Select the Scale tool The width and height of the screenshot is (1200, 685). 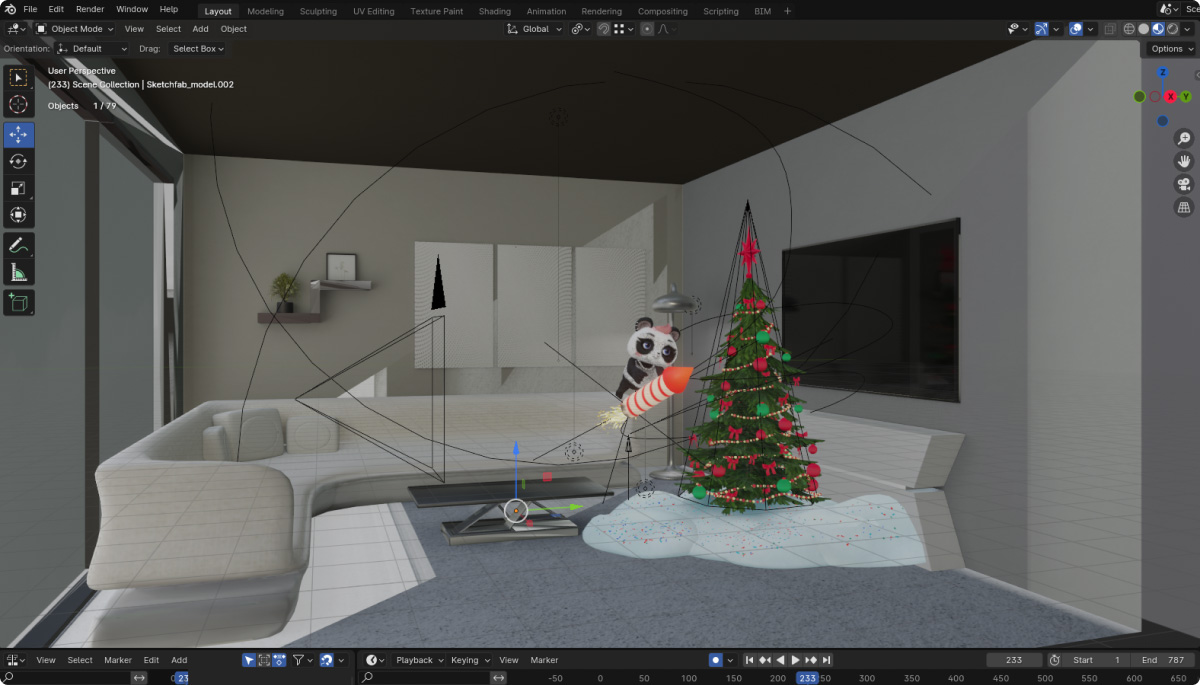coord(19,188)
